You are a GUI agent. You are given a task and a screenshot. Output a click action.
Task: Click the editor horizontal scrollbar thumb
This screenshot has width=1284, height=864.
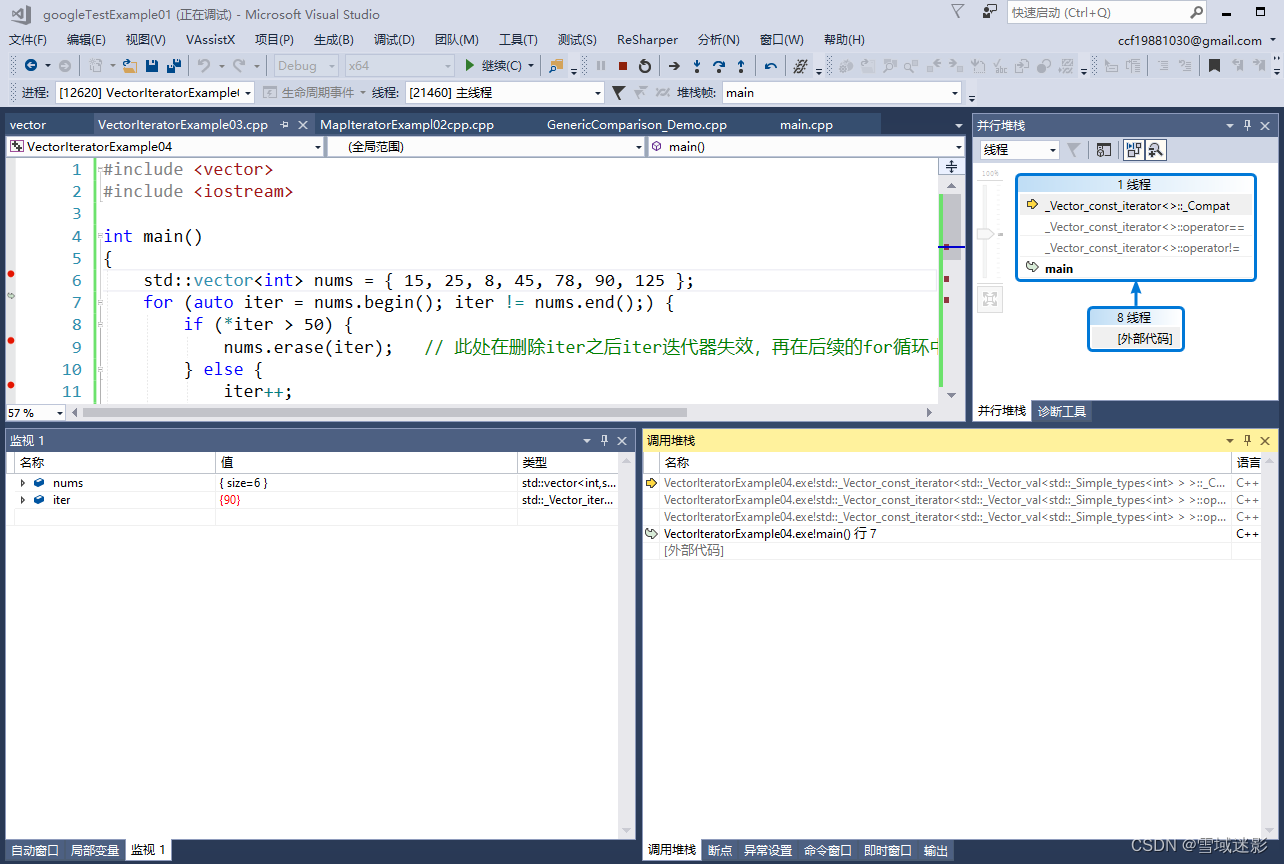click(385, 412)
